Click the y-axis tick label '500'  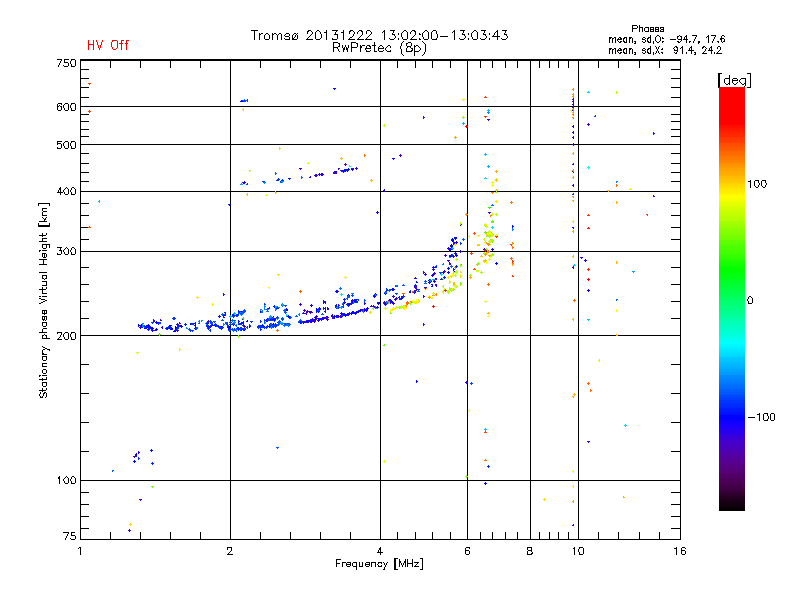point(66,145)
